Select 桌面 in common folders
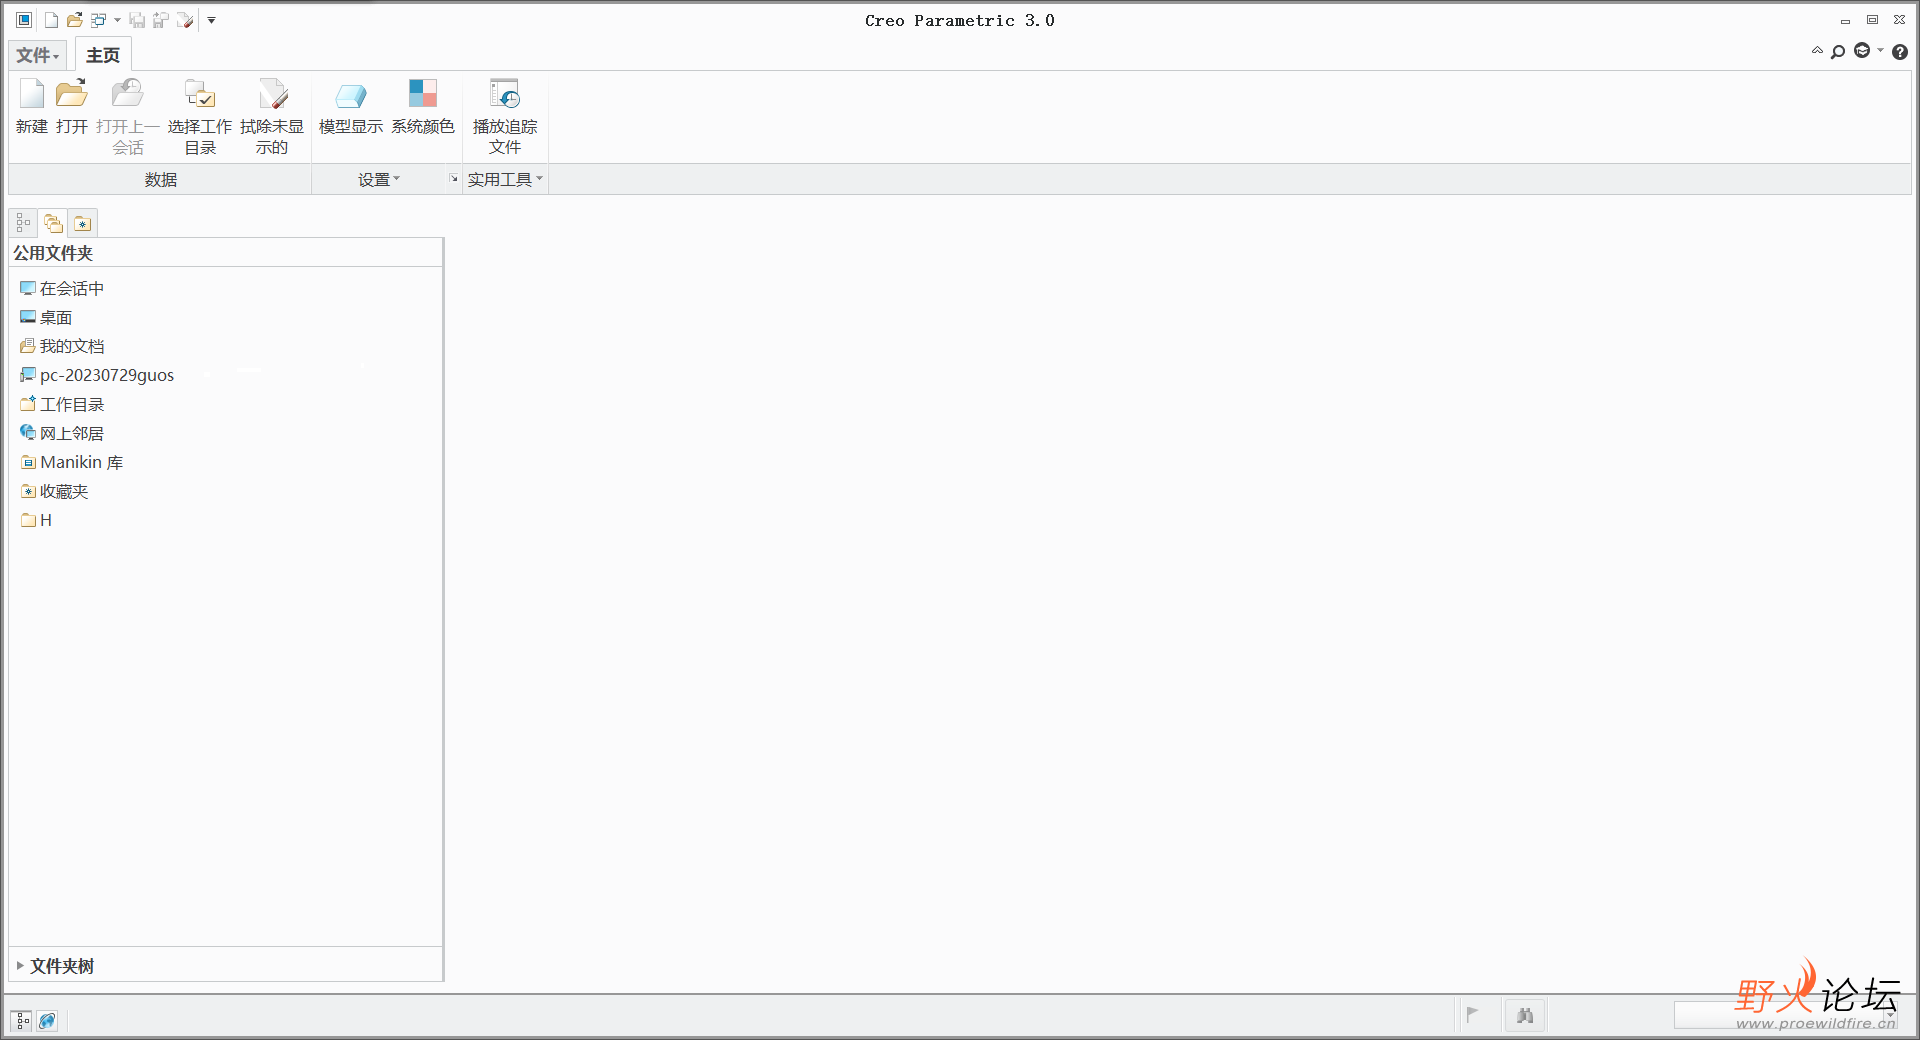 point(46,317)
